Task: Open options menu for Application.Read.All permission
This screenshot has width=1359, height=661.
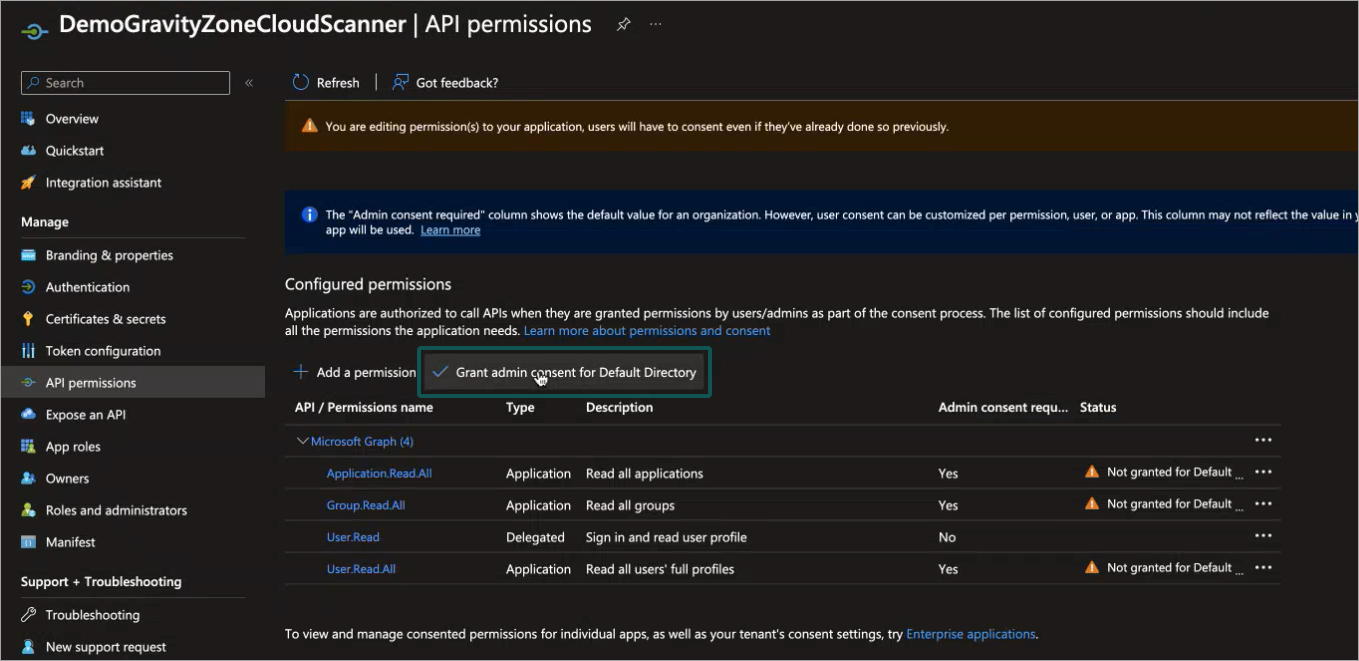Action: 1263,471
